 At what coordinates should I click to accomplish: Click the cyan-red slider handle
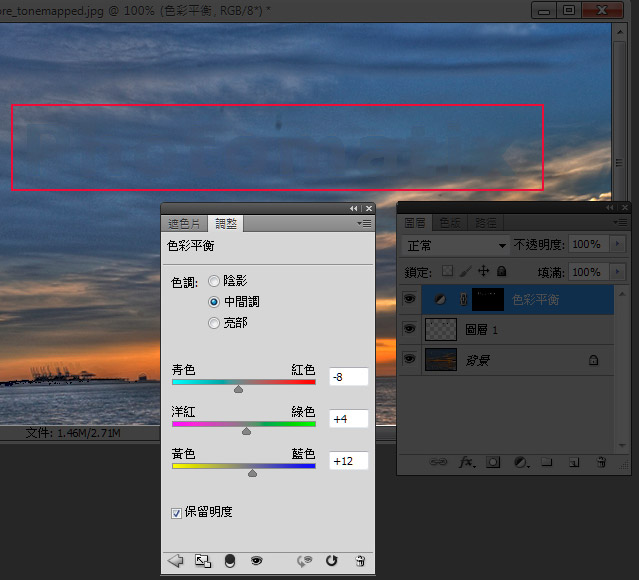pos(238,390)
